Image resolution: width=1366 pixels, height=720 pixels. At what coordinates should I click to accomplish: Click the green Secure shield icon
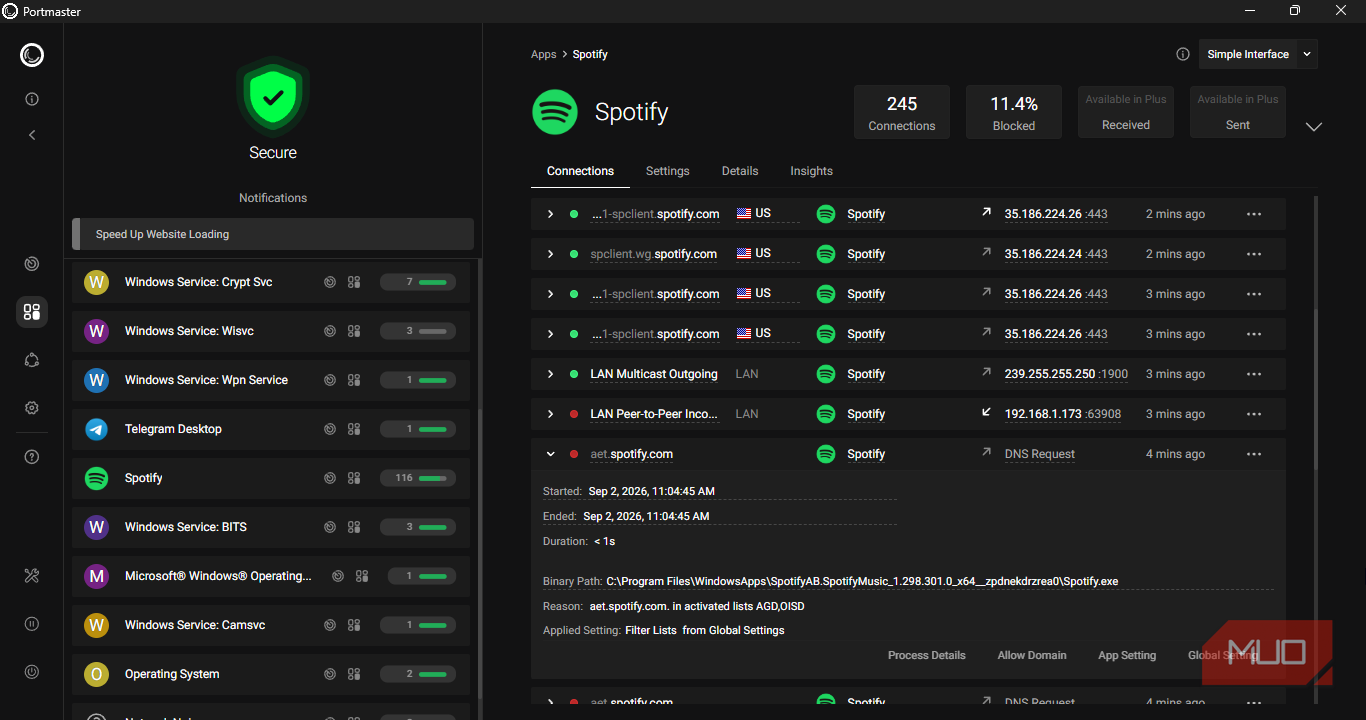pyautogui.click(x=273, y=96)
